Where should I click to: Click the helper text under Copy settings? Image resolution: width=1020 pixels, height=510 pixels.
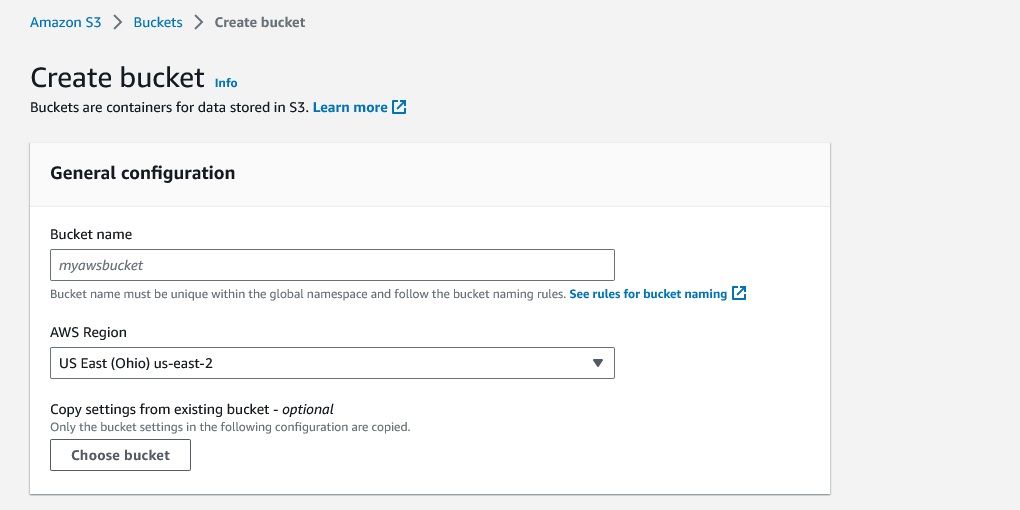230,427
